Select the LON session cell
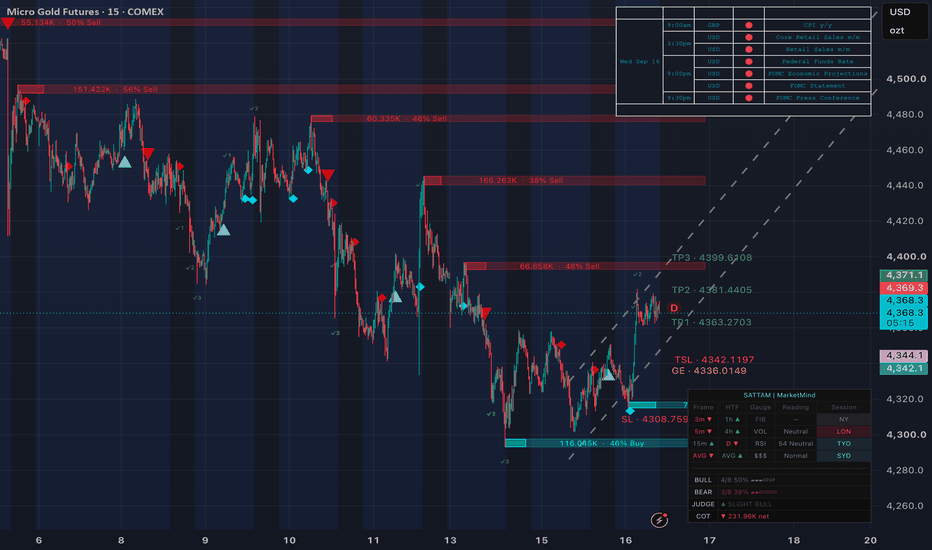The width and height of the screenshot is (932, 550). [x=843, y=432]
